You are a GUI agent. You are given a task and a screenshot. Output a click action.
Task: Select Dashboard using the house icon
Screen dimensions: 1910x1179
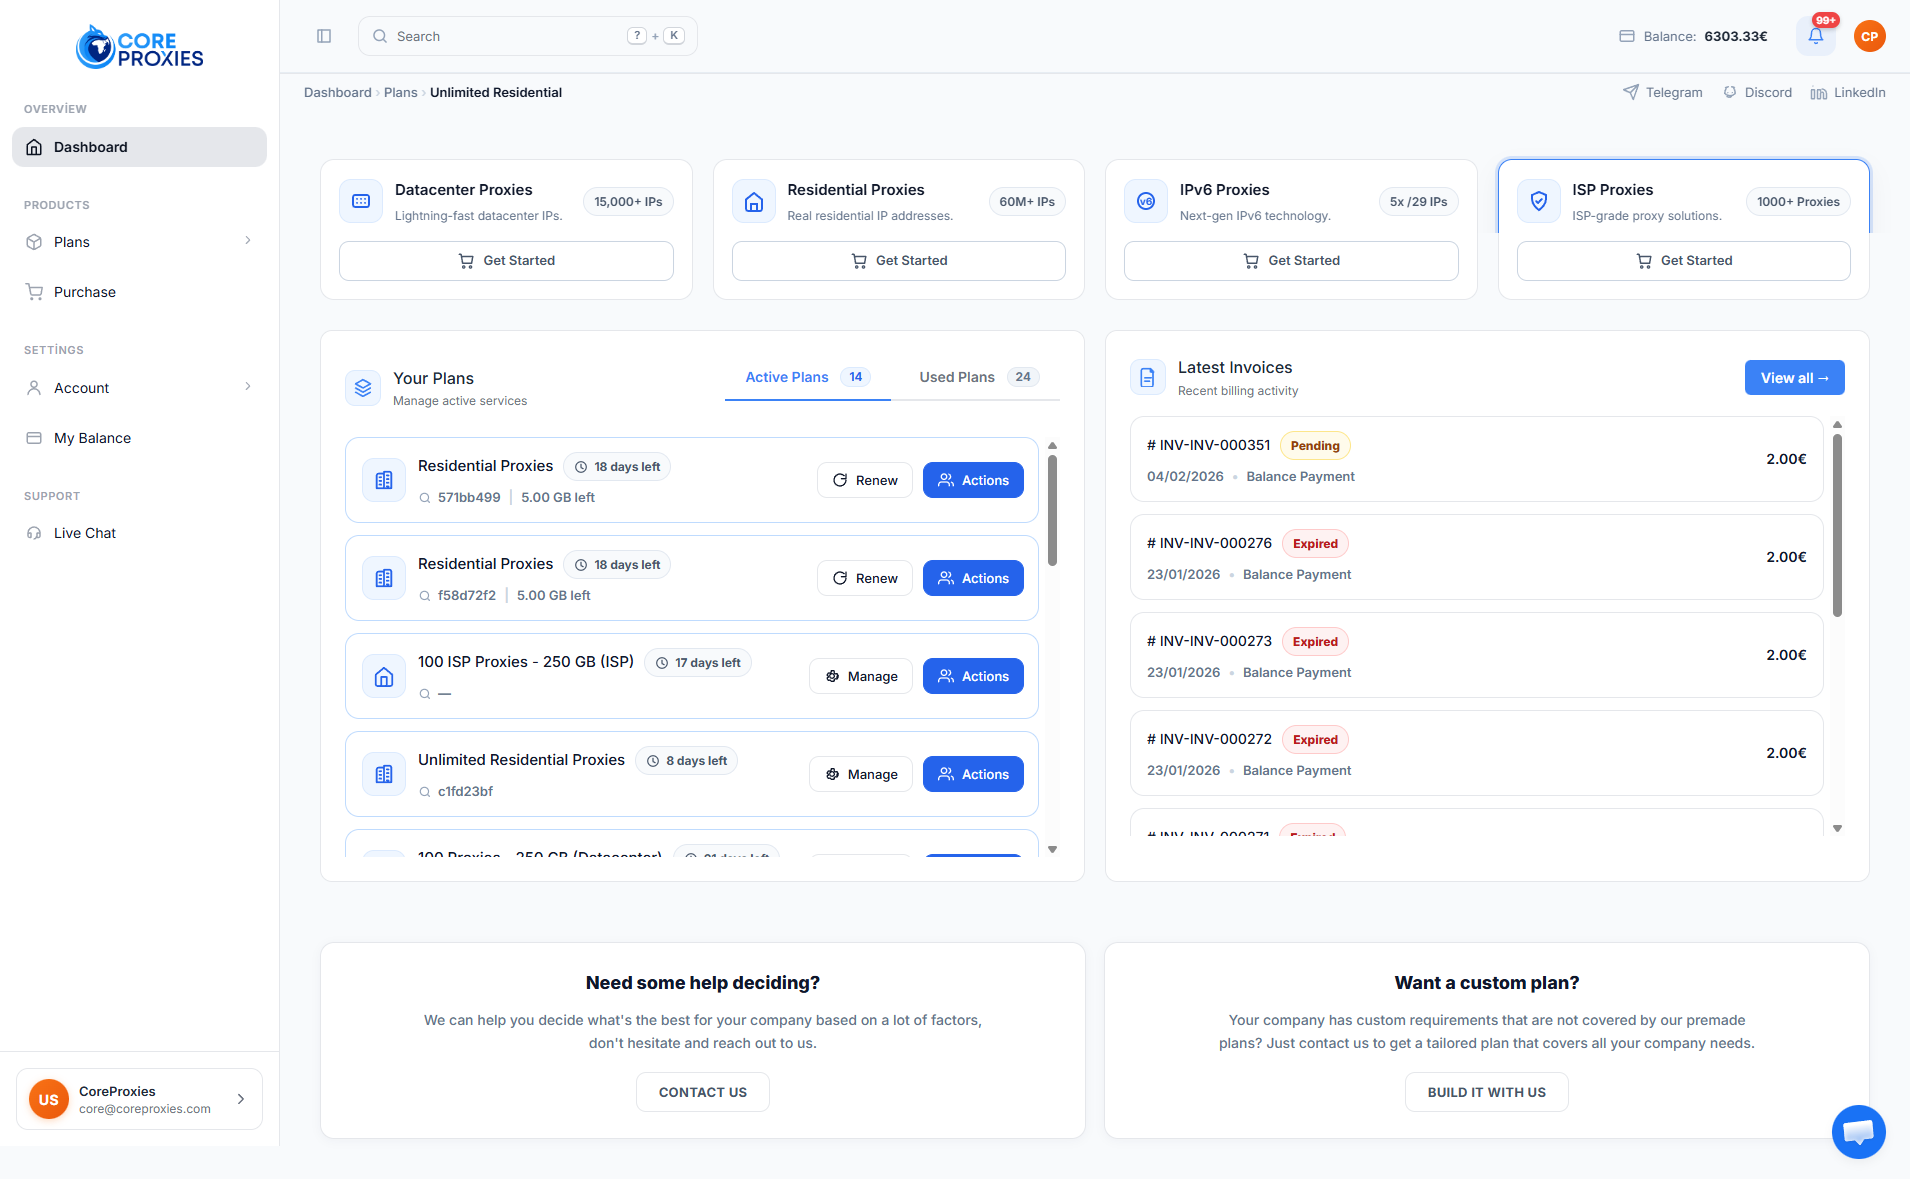tap(34, 146)
